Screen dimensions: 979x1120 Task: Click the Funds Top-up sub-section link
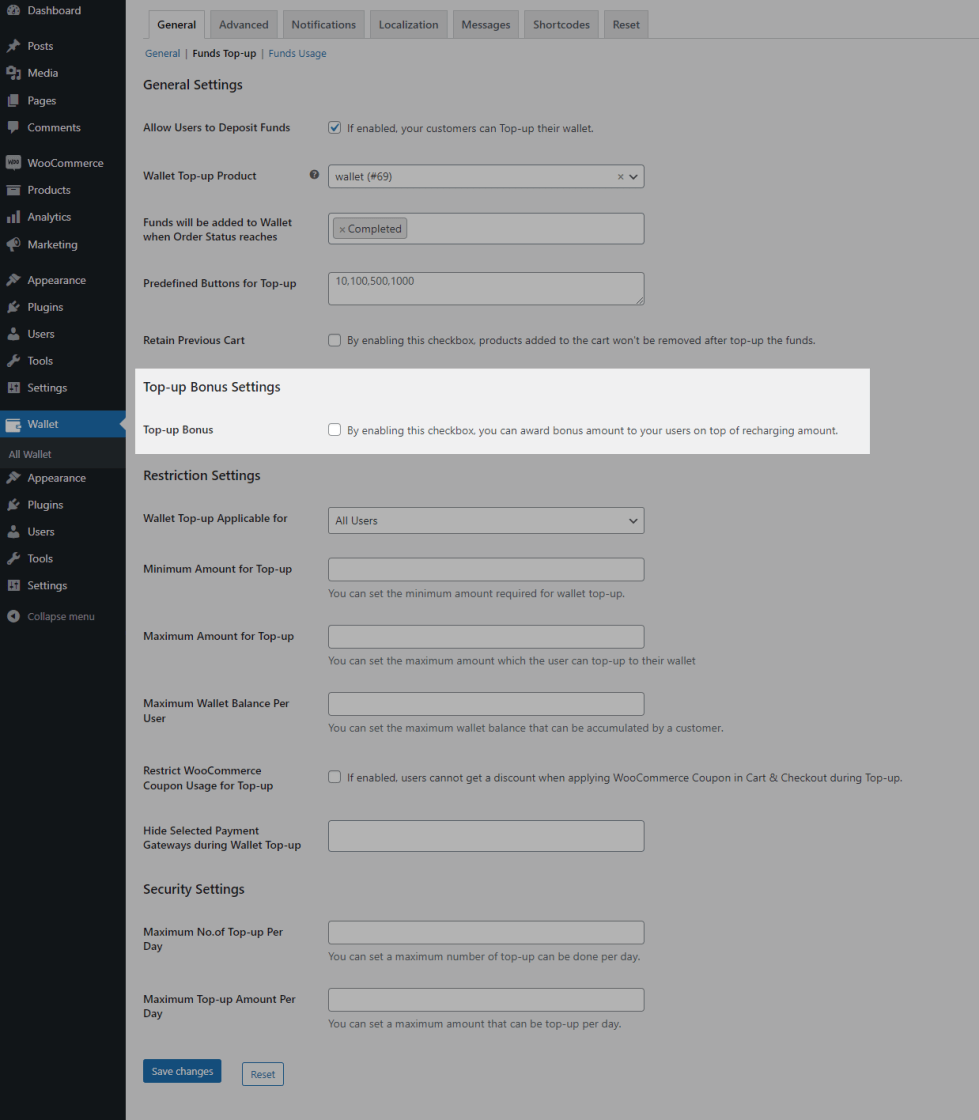coord(224,54)
